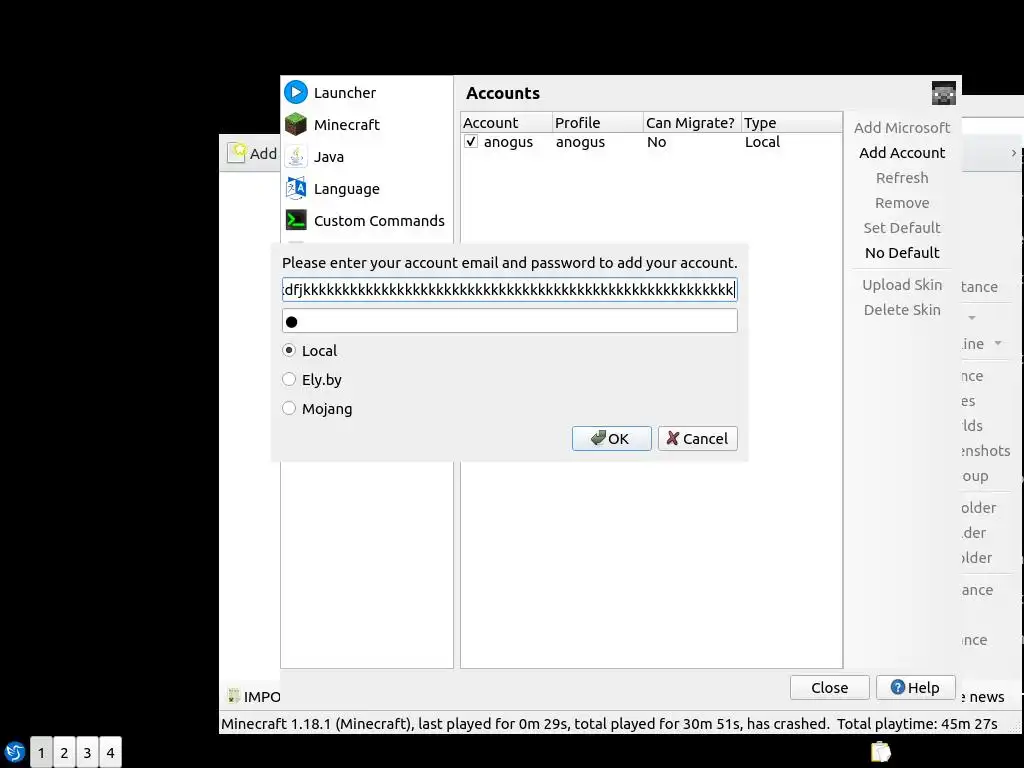Click the email input field
This screenshot has width=1024, height=768.
tap(509, 289)
